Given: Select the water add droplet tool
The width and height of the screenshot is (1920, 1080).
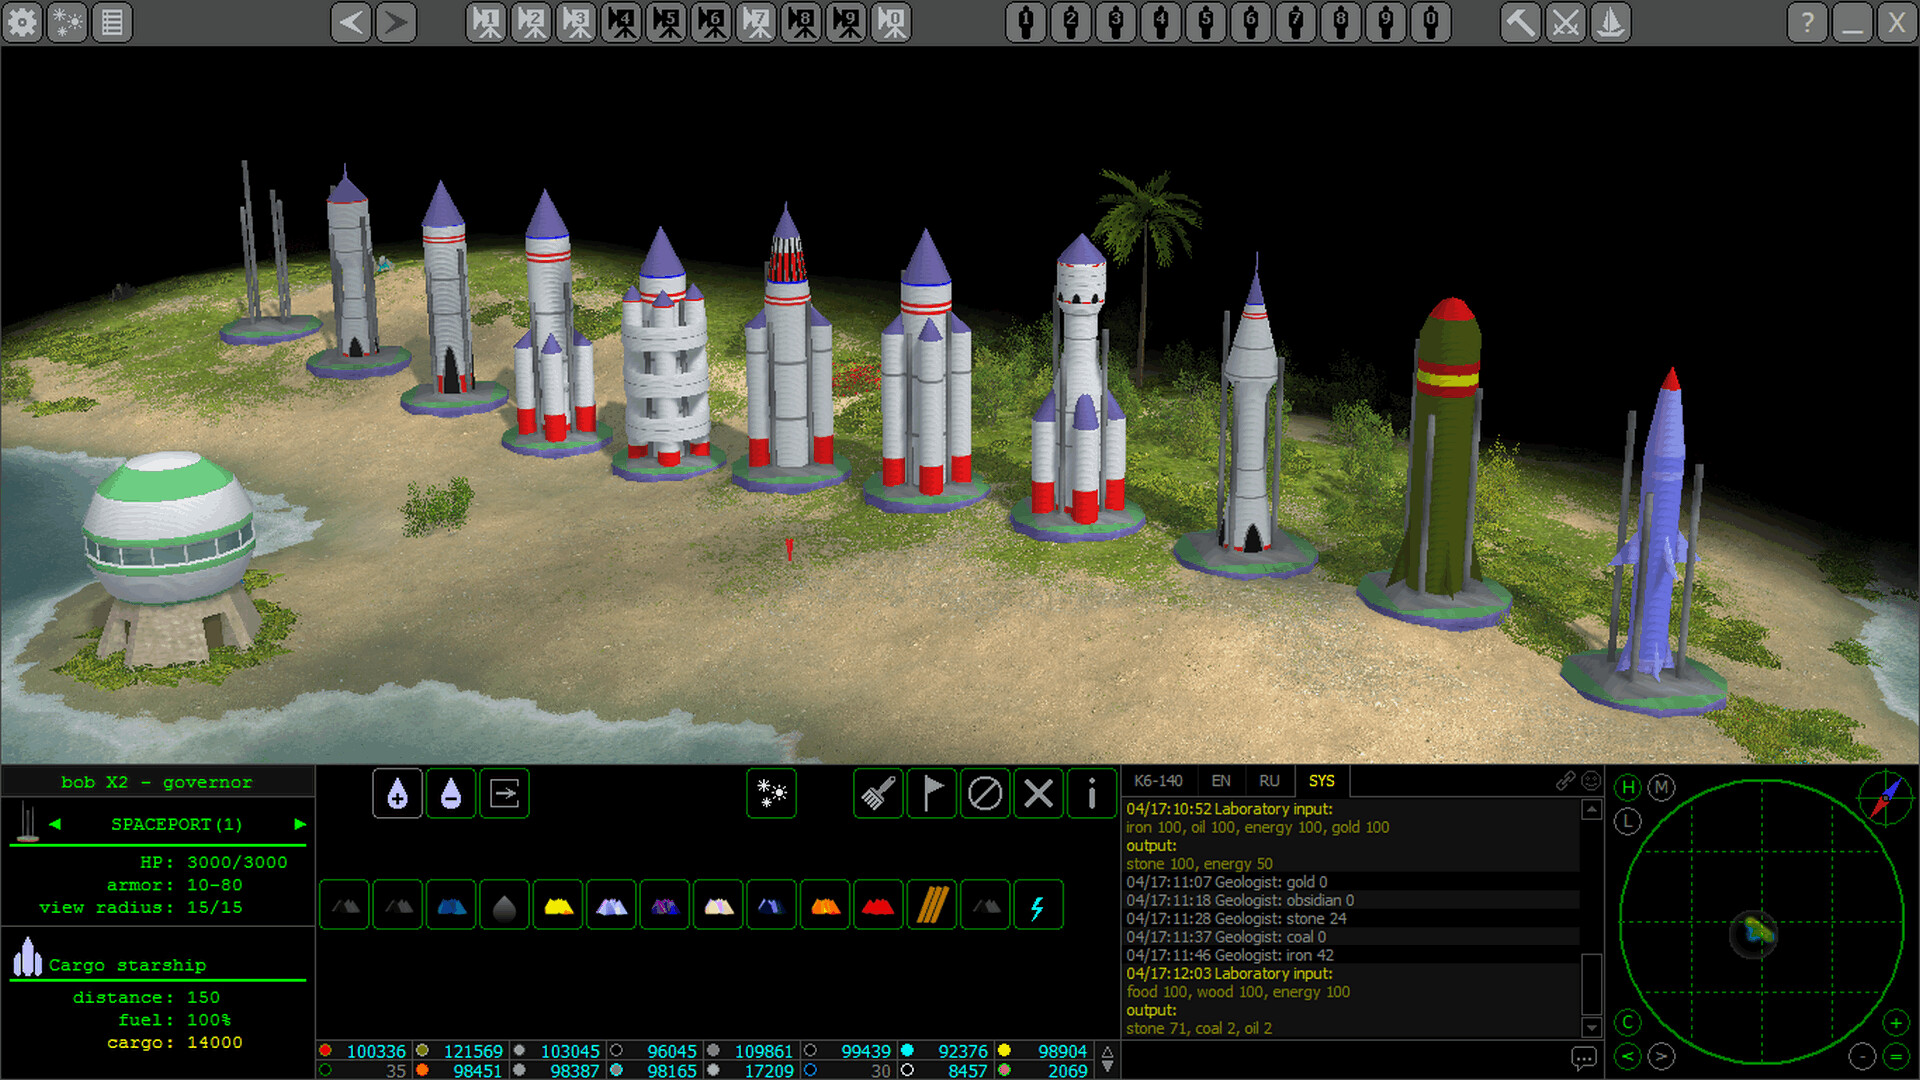Looking at the screenshot, I should [x=397, y=793].
